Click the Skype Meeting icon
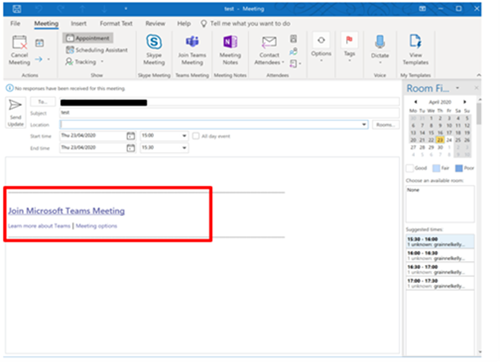This screenshot has width=500, height=362. pyautogui.click(x=154, y=42)
